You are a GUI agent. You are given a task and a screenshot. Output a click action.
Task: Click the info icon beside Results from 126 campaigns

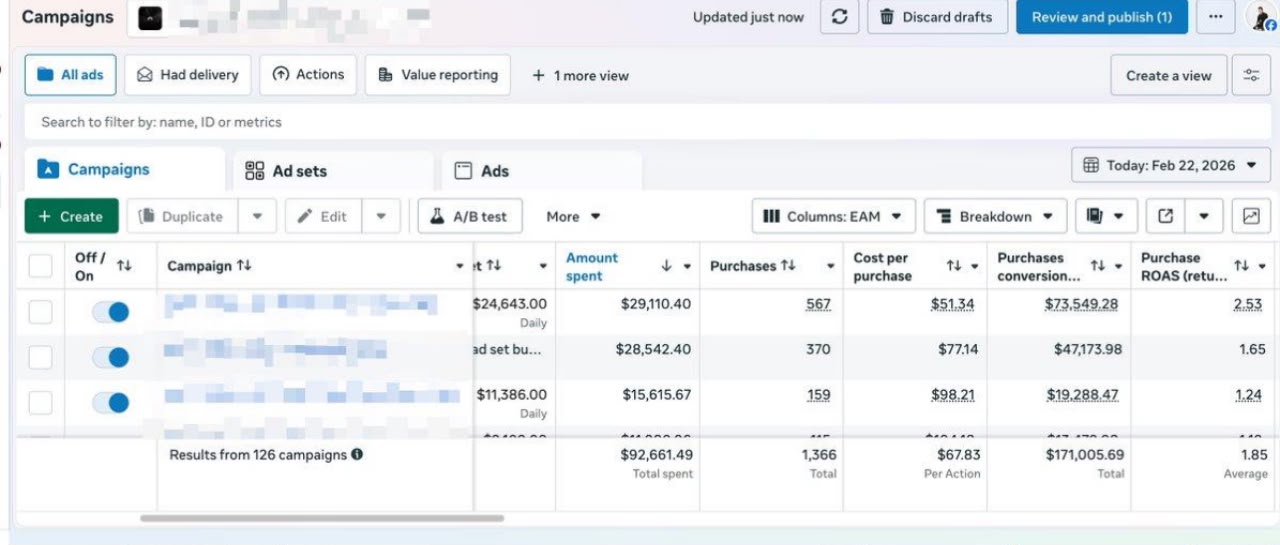[357, 454]
